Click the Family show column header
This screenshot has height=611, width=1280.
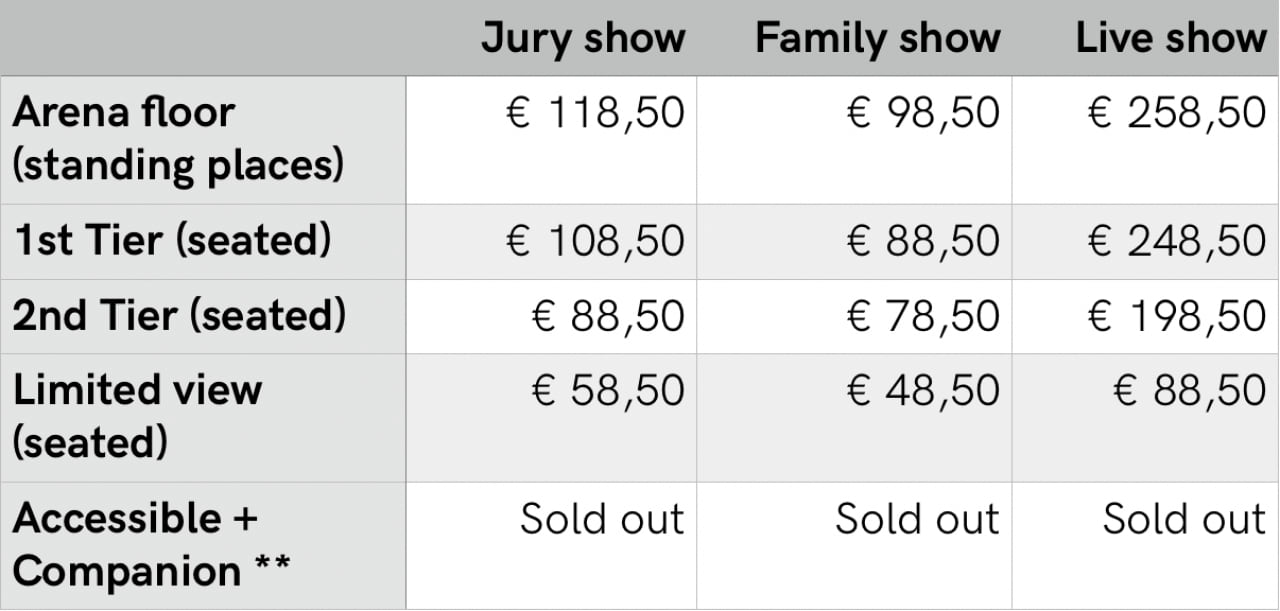[878, 39]
